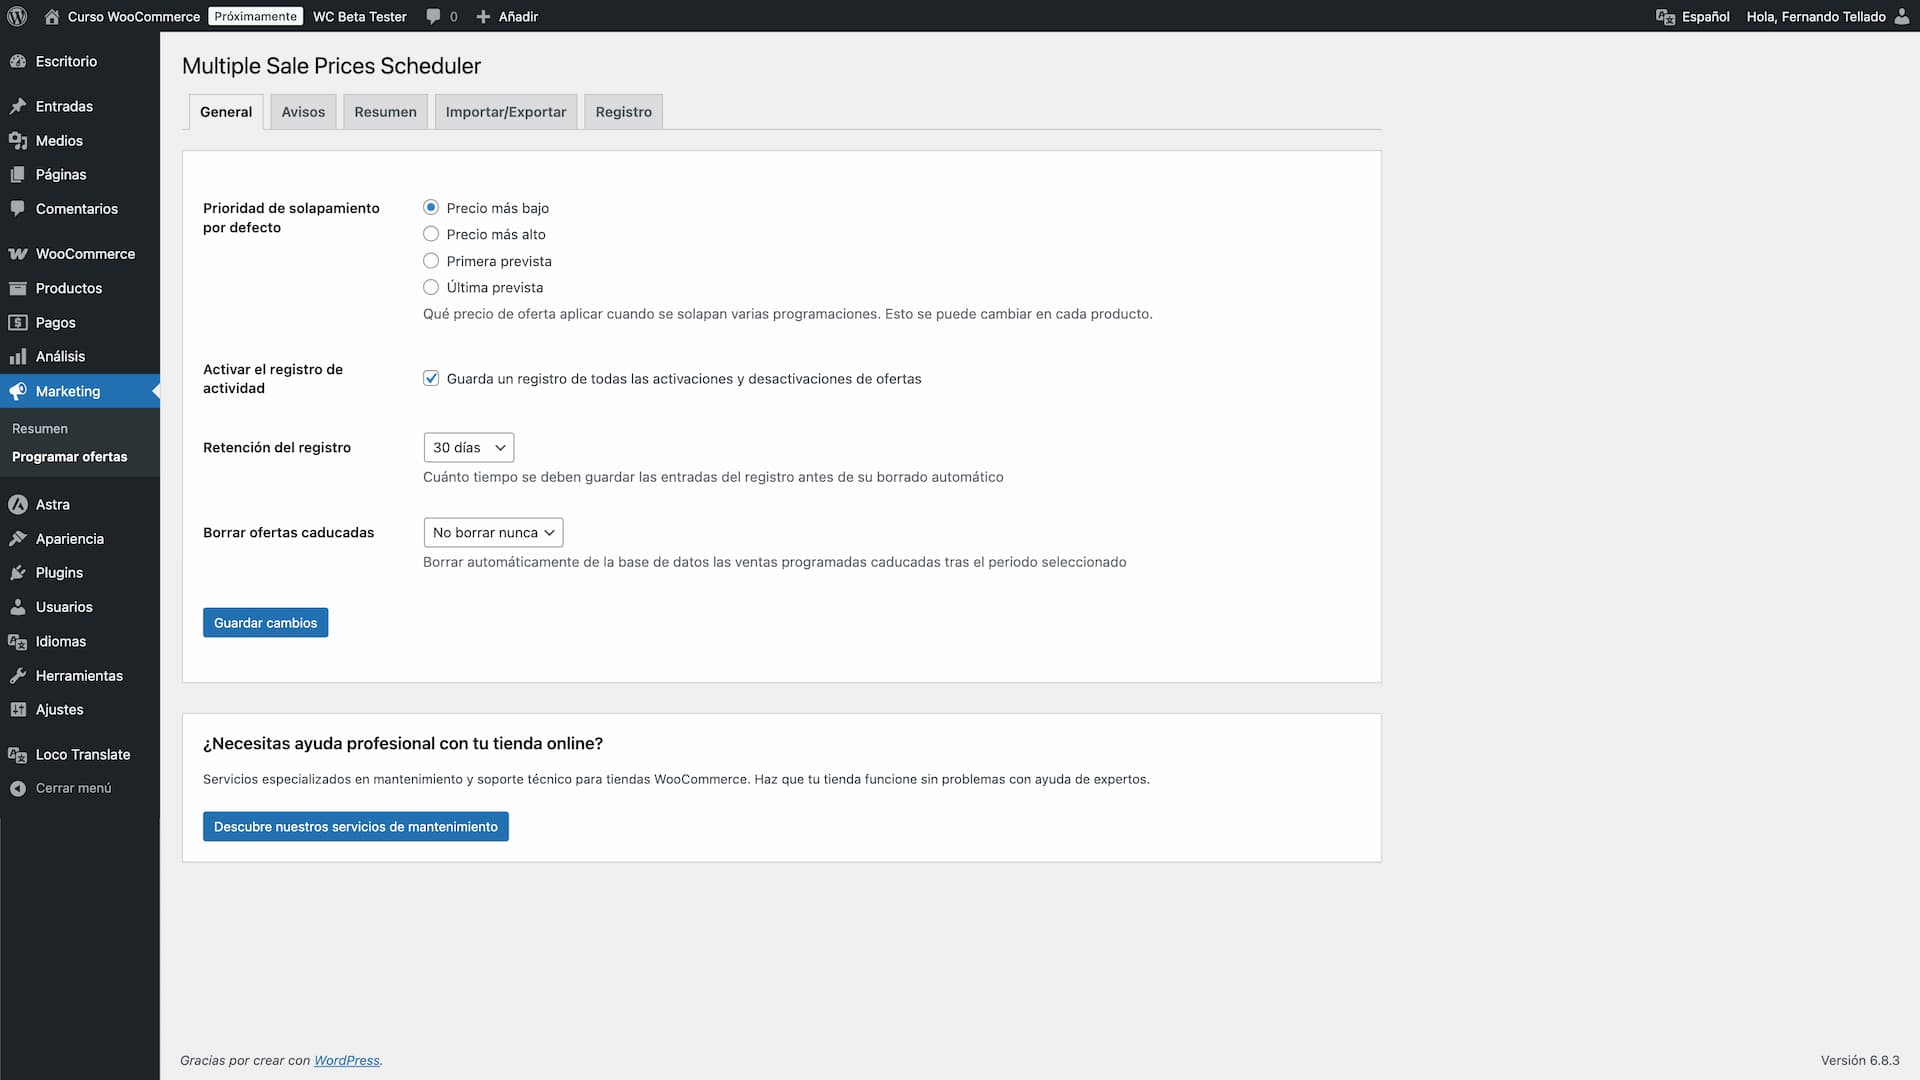Open the Registro tab
The image size is (1920, 1080).
coord(622,111)
